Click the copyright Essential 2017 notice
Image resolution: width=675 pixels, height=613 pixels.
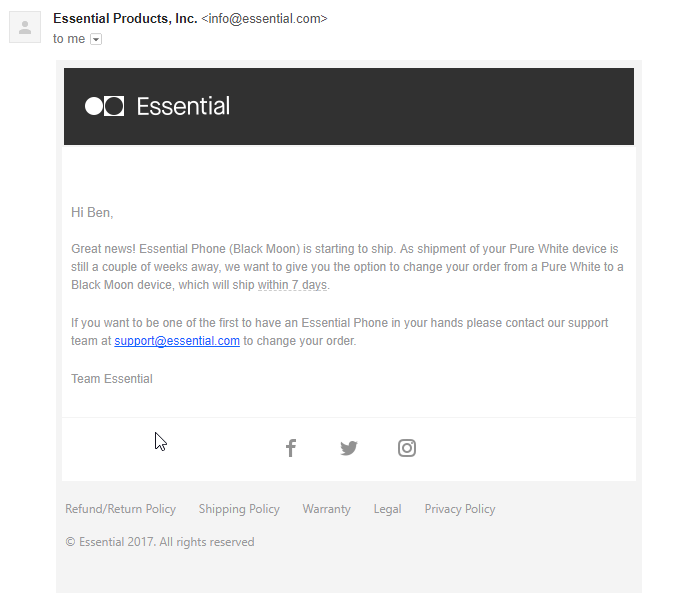[160, 542]
